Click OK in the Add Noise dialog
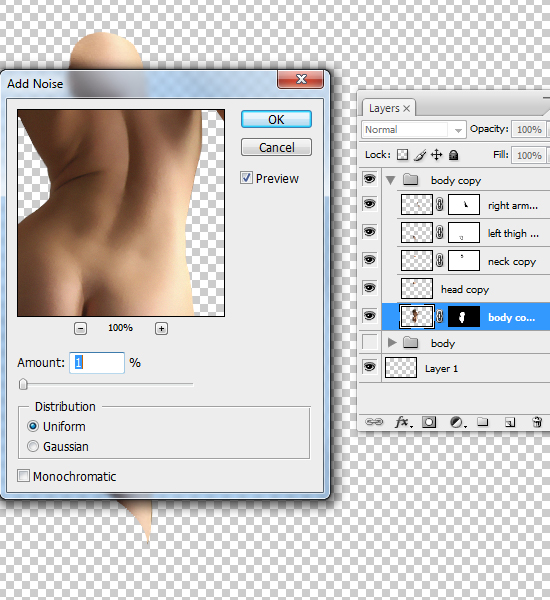550x600 pixels. tap(276, 119)
